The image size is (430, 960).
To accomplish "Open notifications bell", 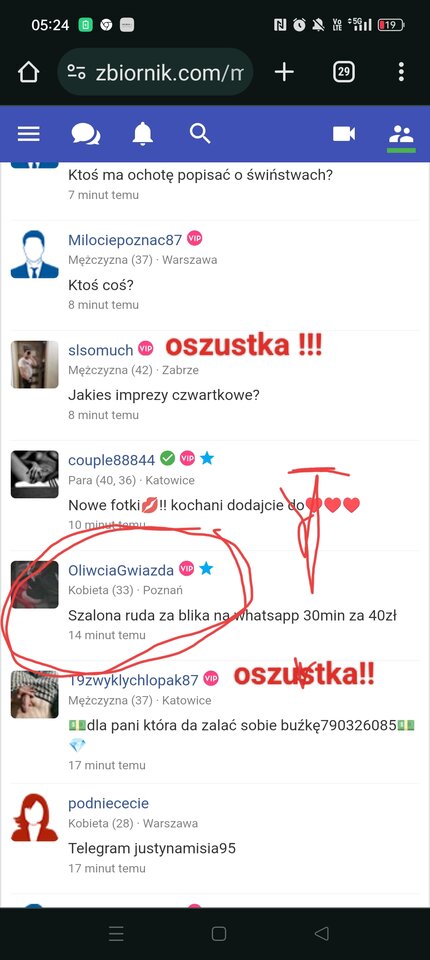I will pos(143,133).
